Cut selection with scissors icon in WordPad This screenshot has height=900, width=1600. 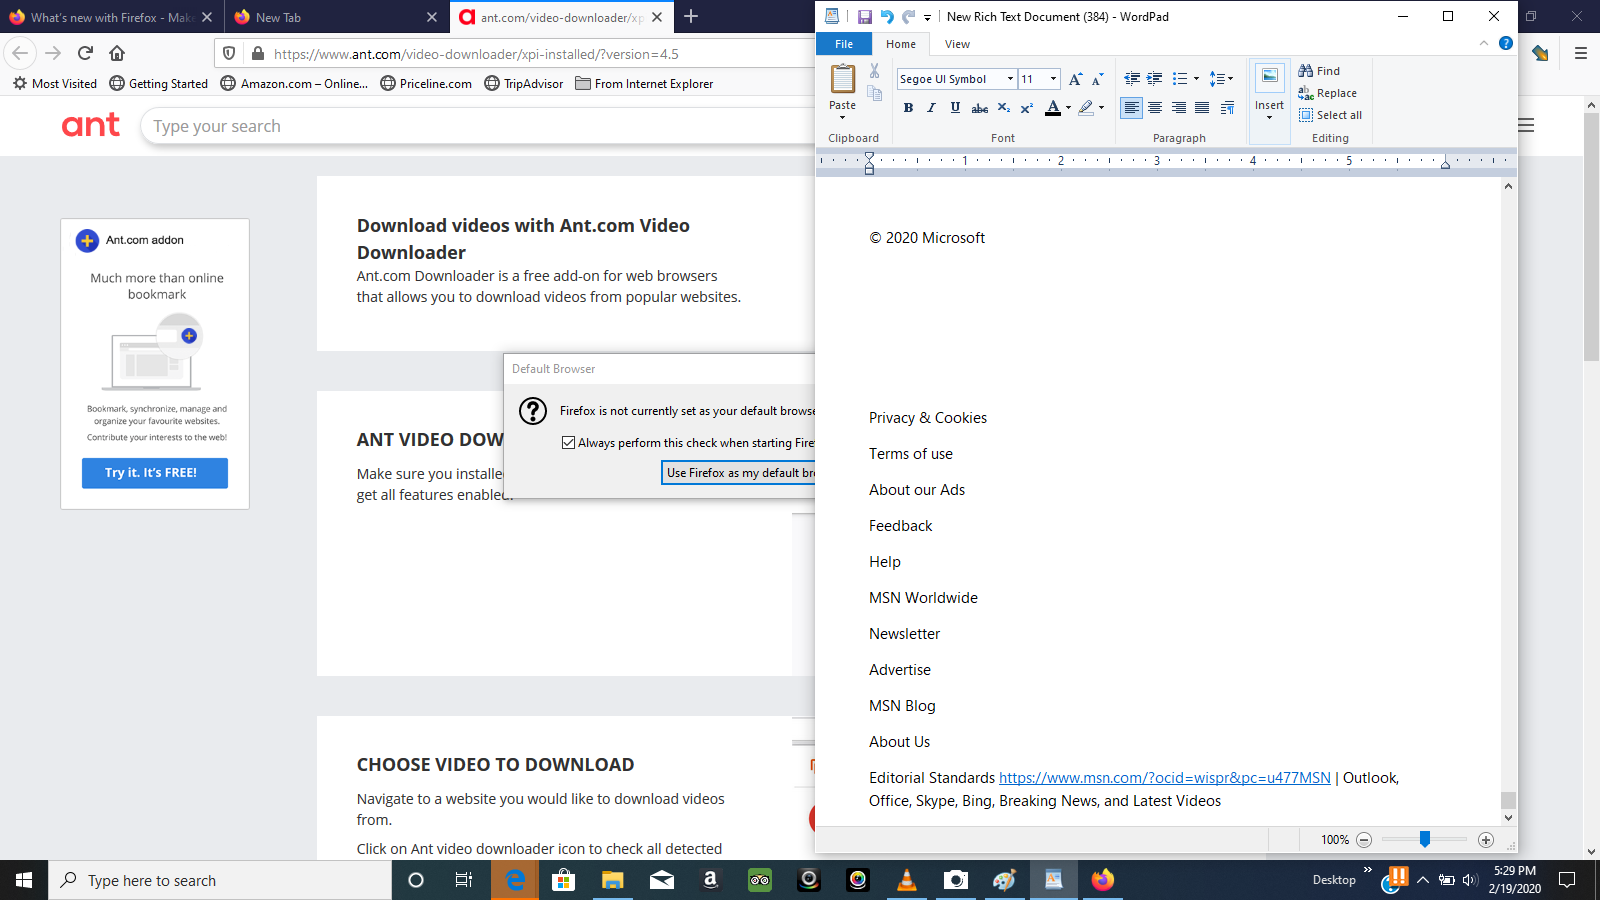pyautogui.click(x=874, y=71)
